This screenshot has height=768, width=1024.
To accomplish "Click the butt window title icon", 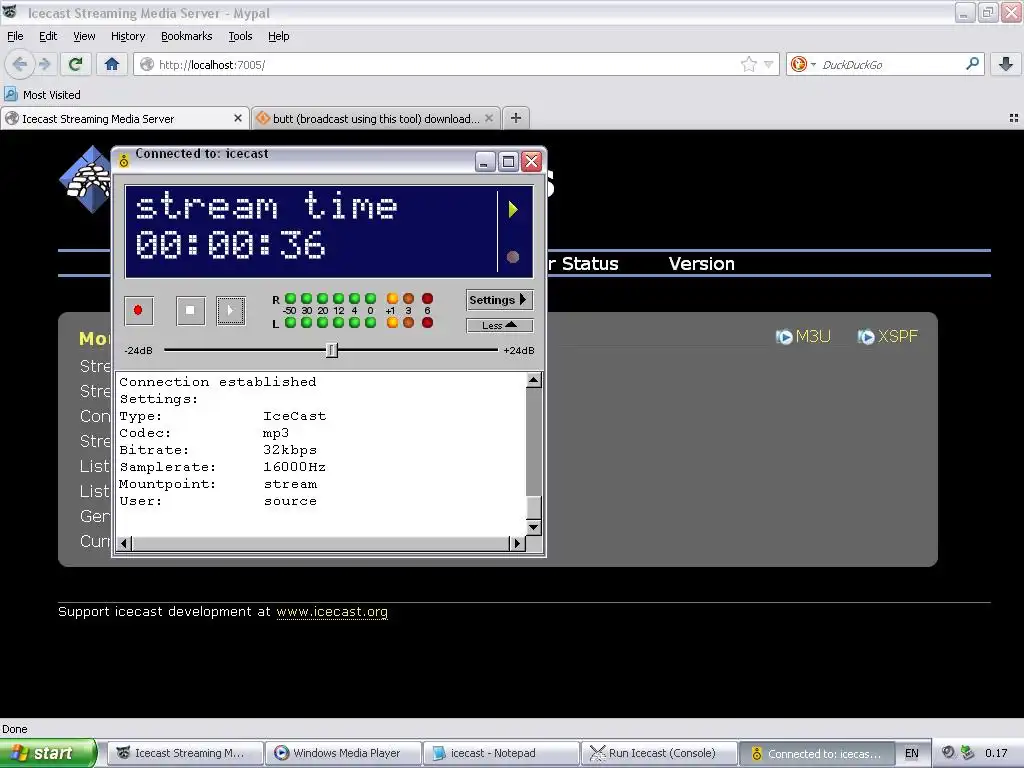I will click(x=123, y=161).
